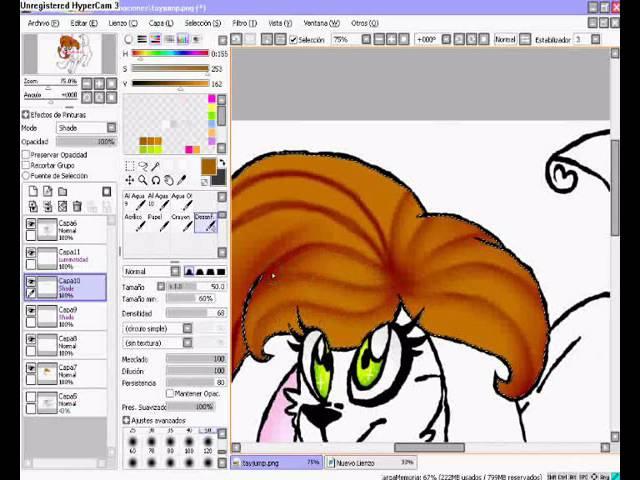Image resolution: width=640 pixels, height=480 pixels.
Task: Open the Lienzo menu
Action: [x=123, y=23]
